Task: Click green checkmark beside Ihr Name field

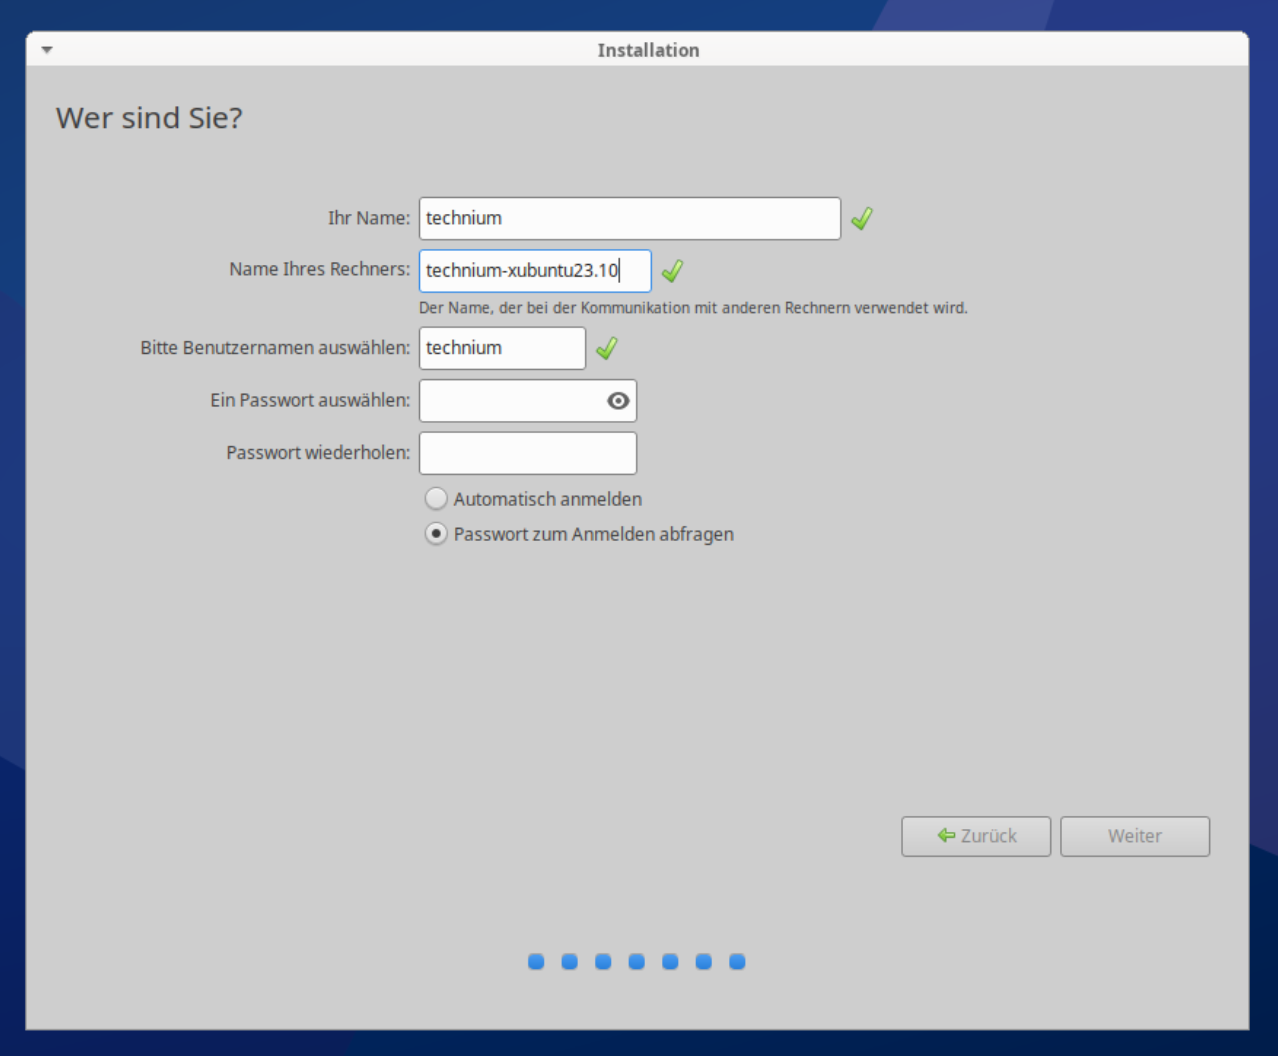Action: point(862,218)
